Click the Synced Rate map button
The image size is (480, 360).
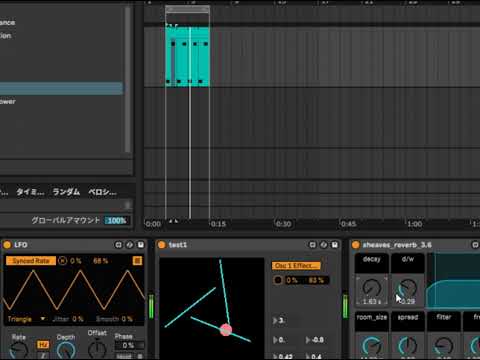pyautogui.click(x=31, y=261)
